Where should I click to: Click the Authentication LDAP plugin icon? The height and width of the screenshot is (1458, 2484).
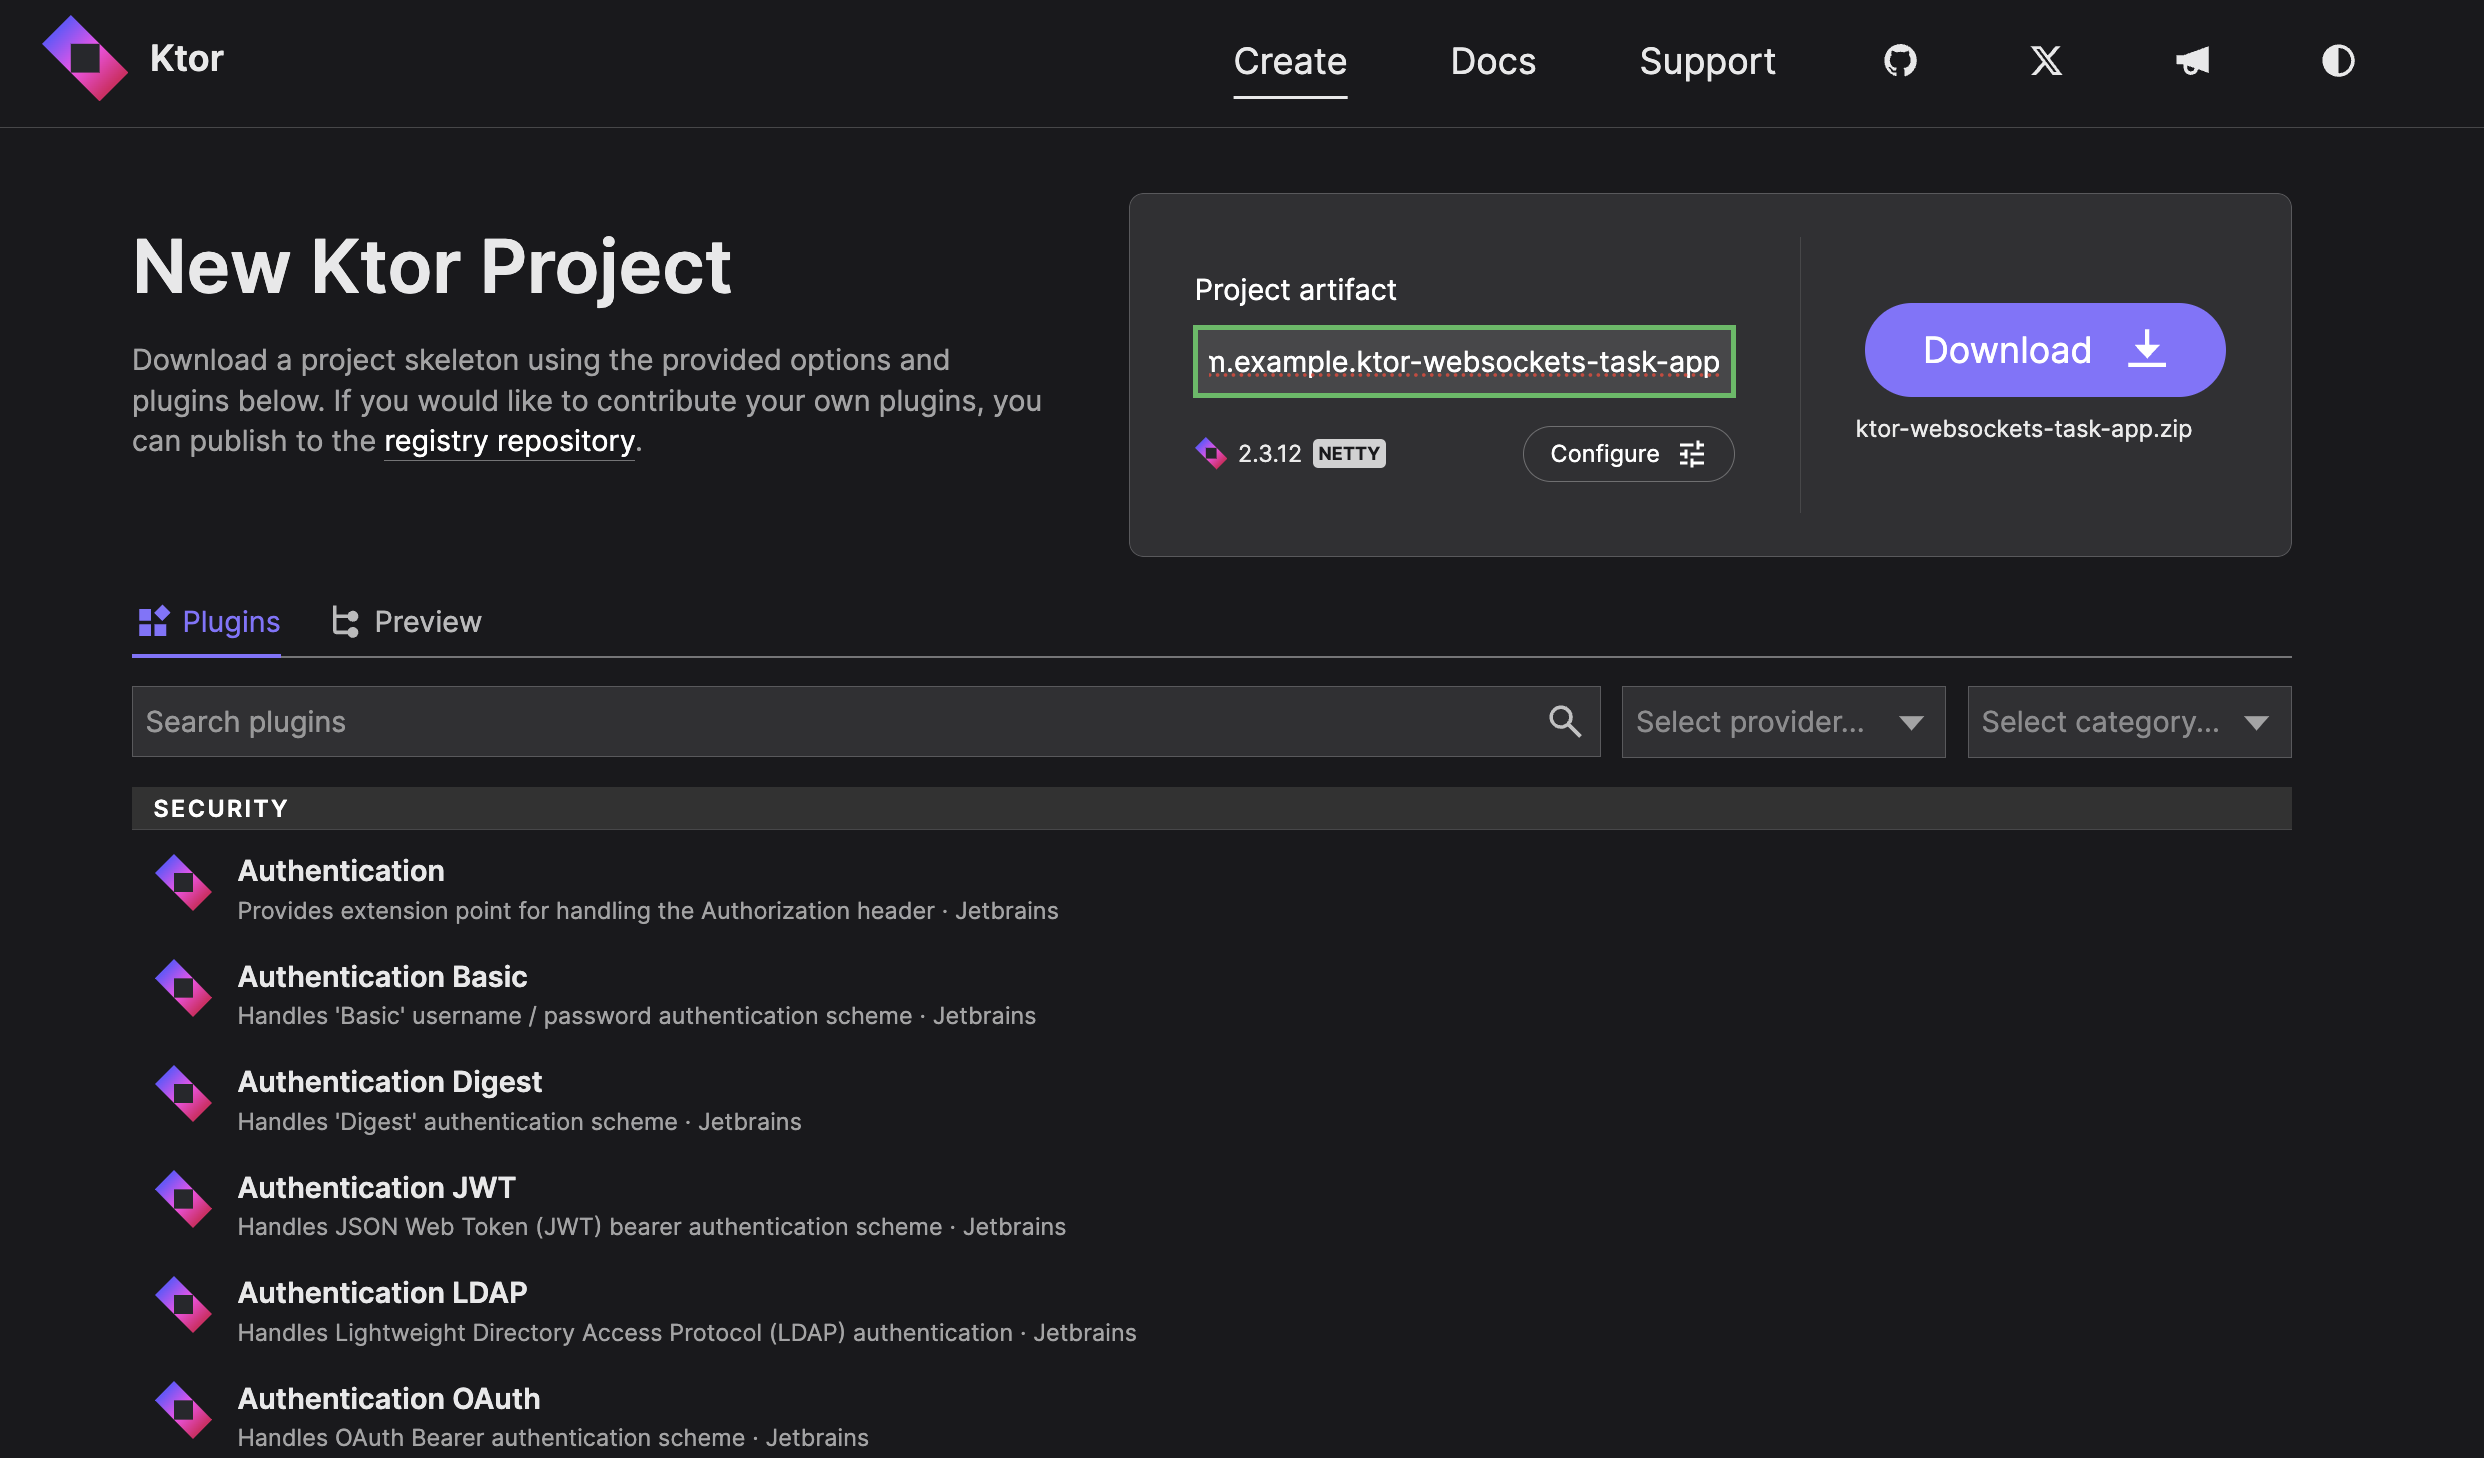183,1305
